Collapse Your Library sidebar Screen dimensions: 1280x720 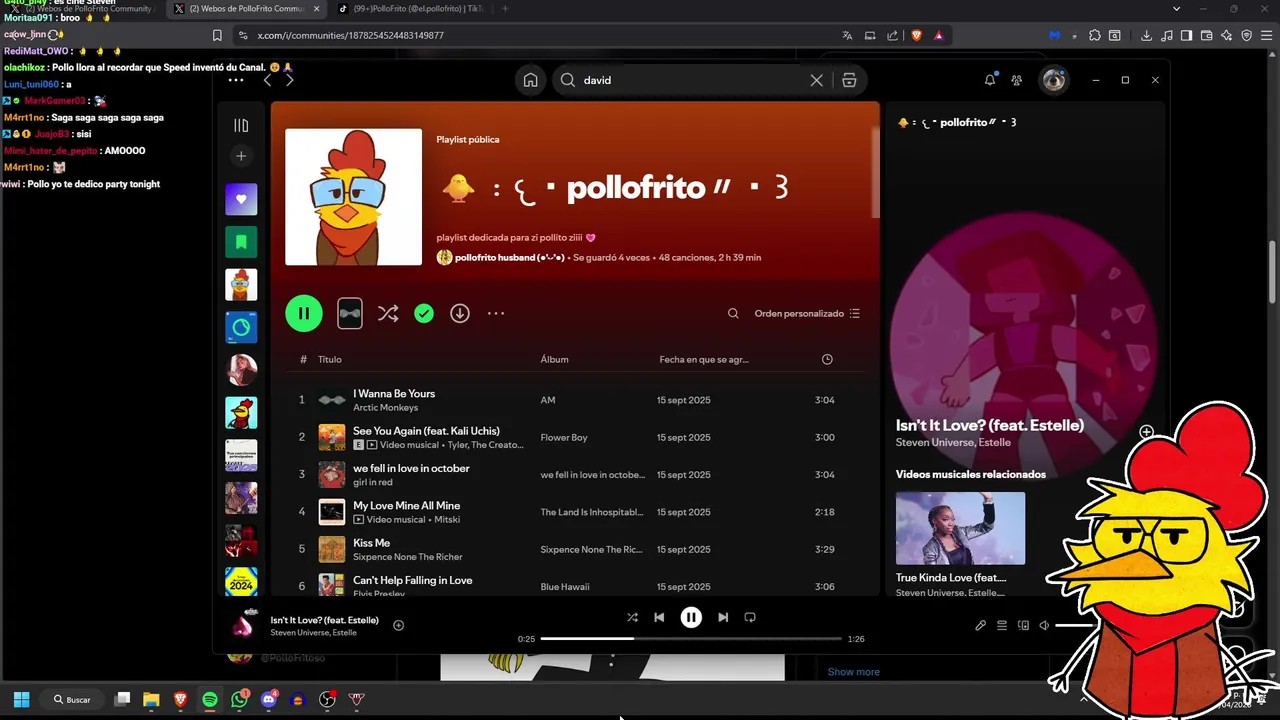pos(241,125)
